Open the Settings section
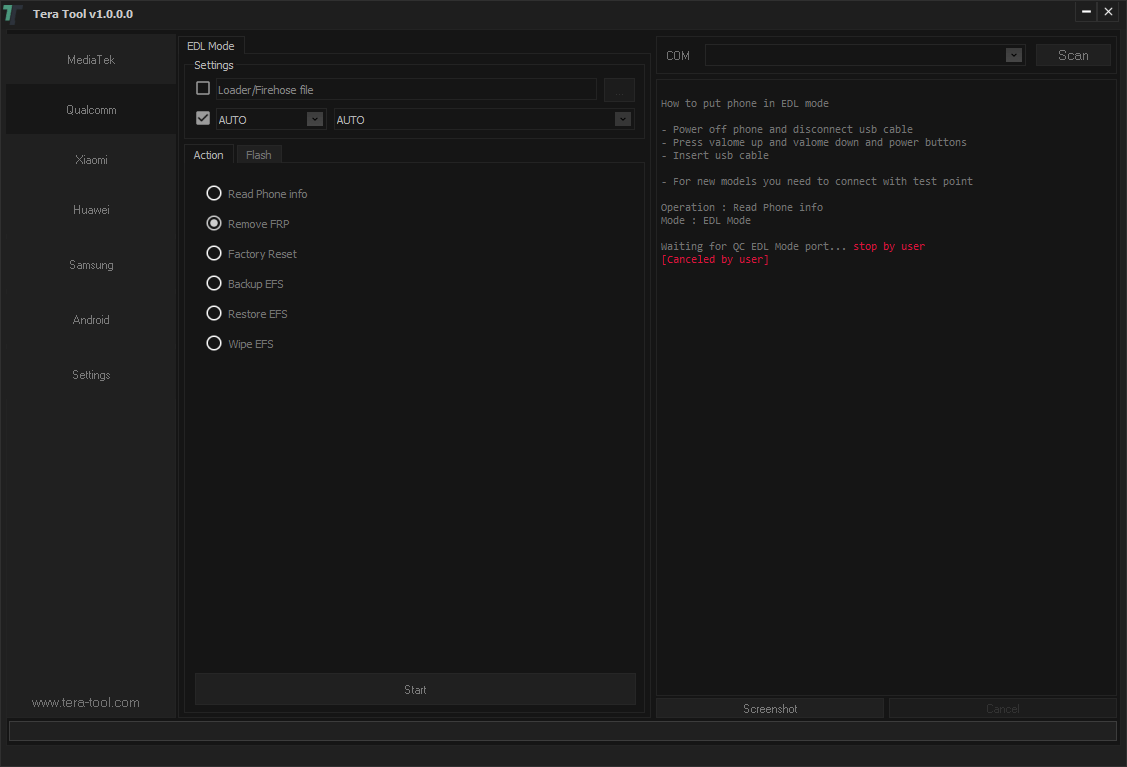Screen dimensions: 1127x767 (90, 374)
